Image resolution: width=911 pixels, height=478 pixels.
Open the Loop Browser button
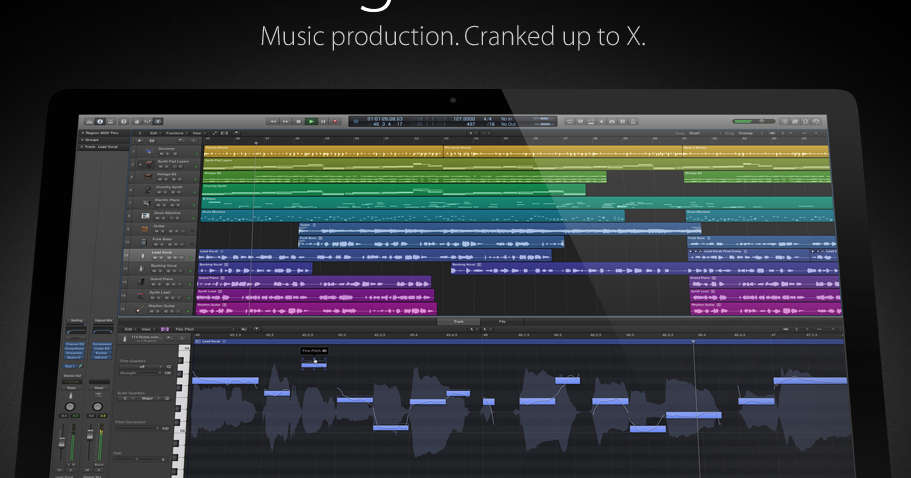point(806,121)
